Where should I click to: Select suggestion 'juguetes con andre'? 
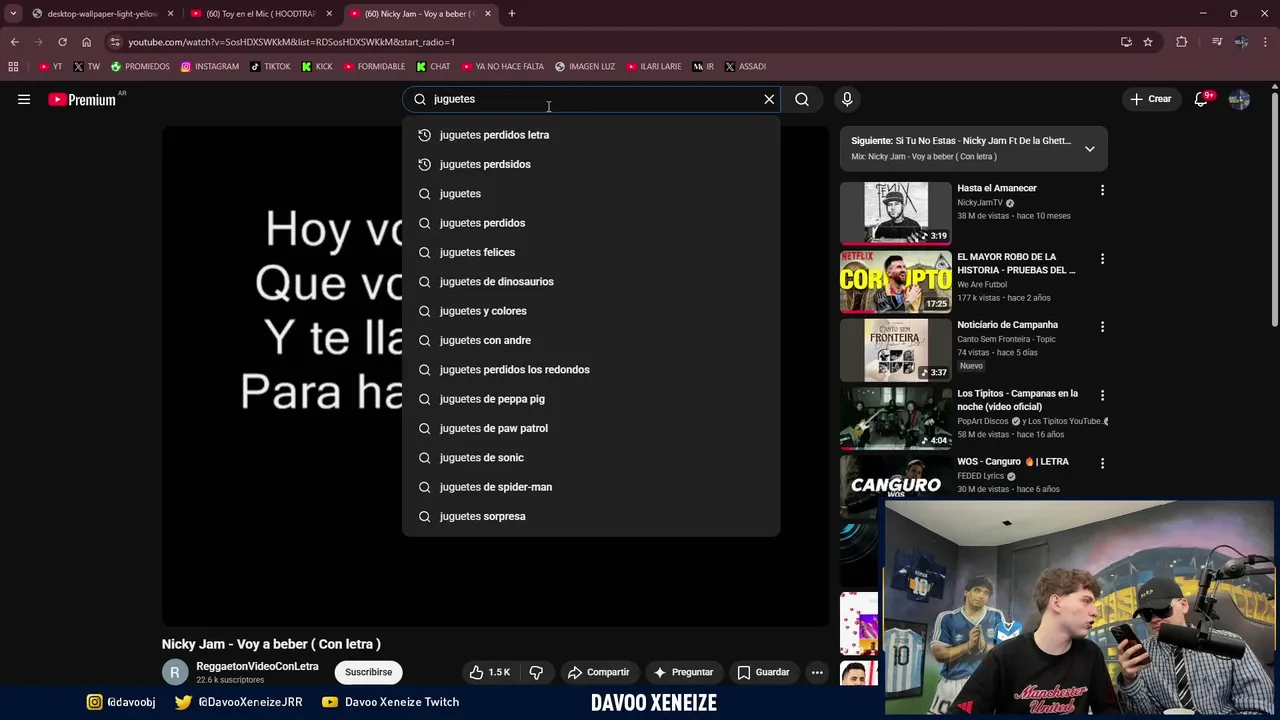click(x=591, y=340)
